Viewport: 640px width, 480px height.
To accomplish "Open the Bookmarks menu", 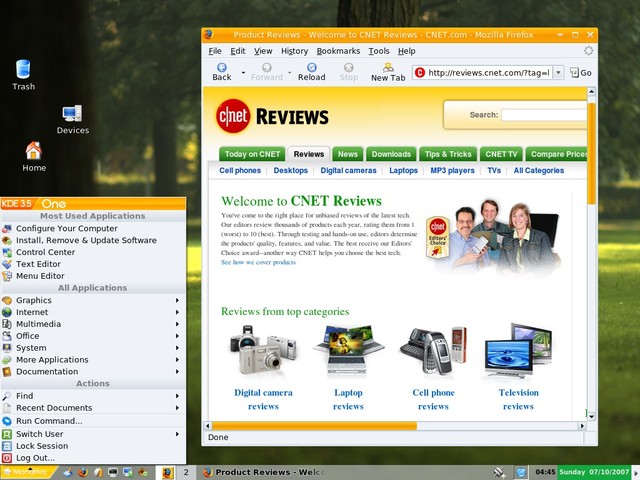I will pos(338,51).
